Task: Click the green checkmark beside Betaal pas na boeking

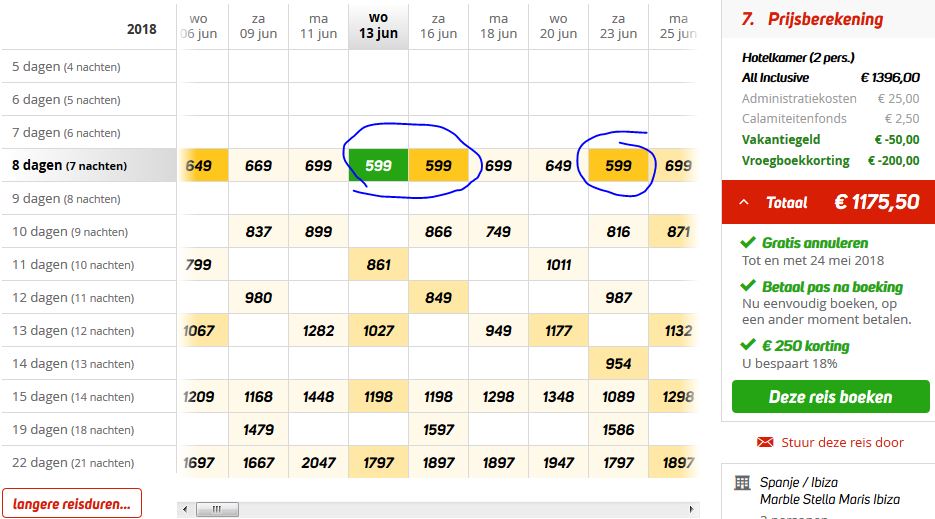Action: coord(748,286)
